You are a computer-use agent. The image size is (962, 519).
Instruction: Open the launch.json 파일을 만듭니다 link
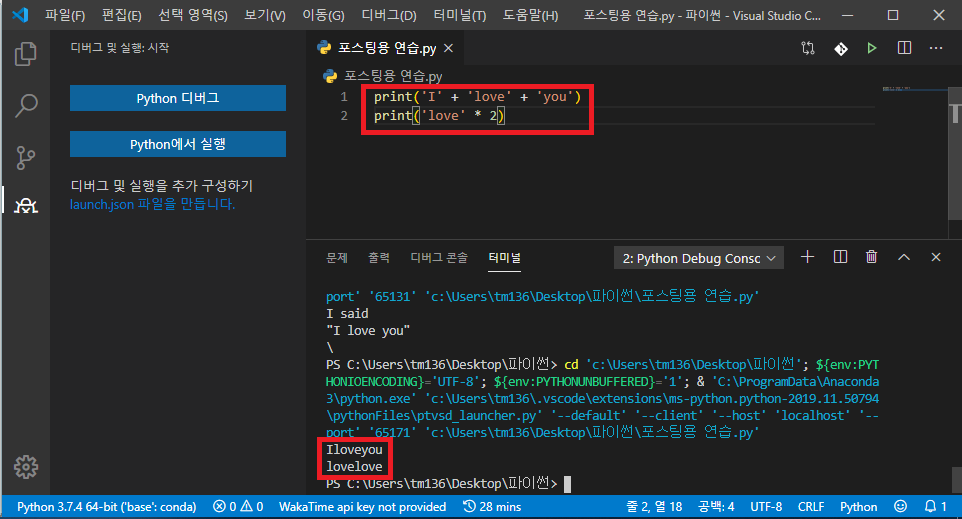(152, 204)
